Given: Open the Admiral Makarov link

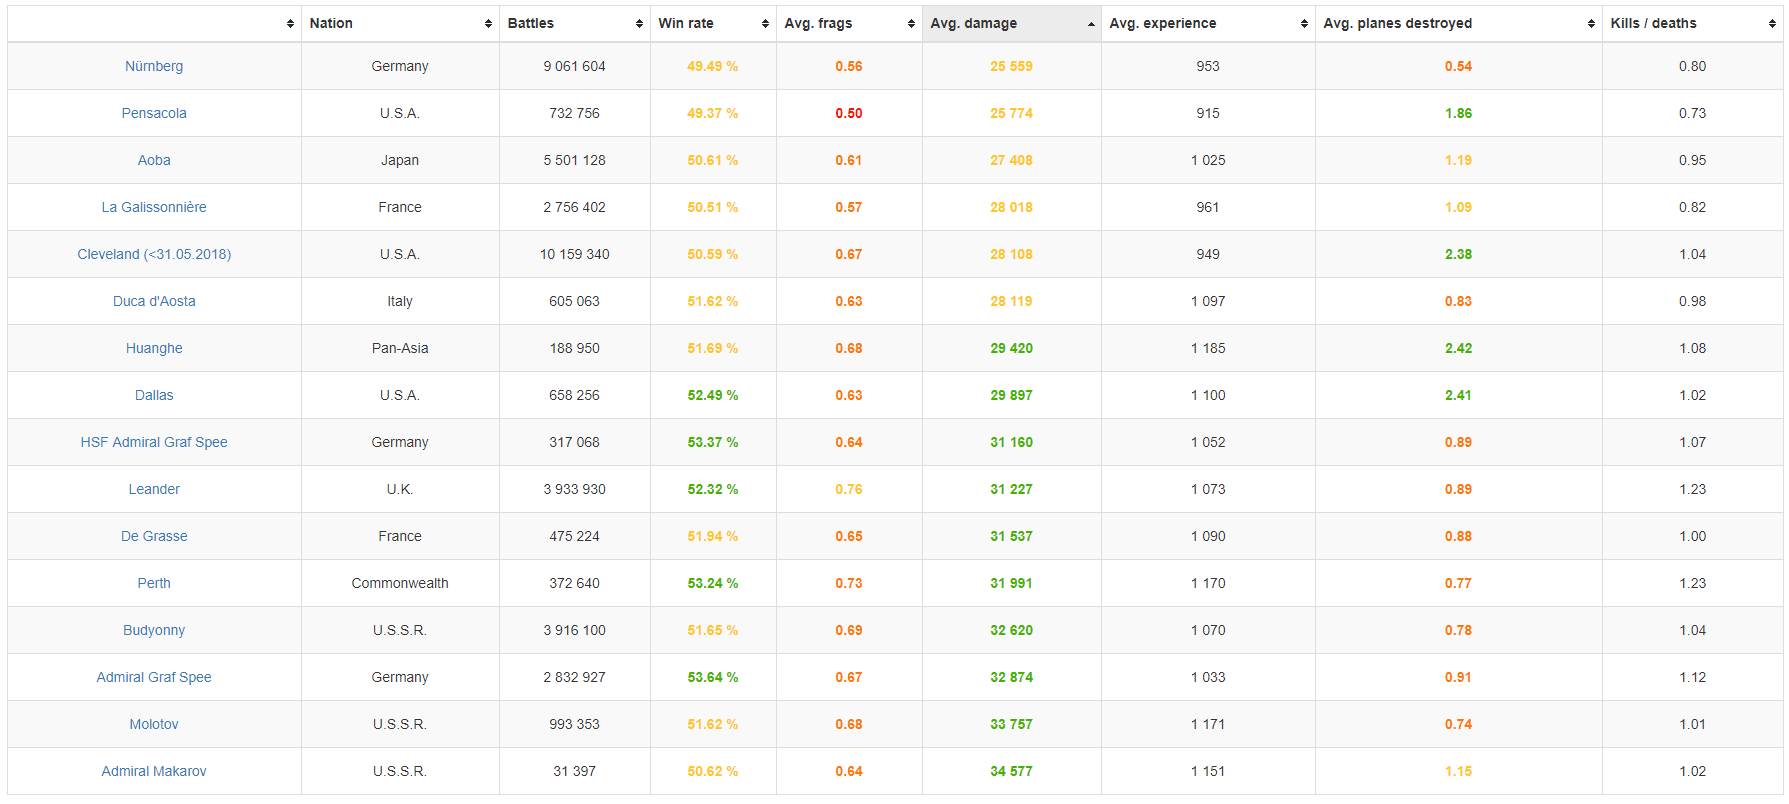Looking at the screenshot, I should (154, 771).
